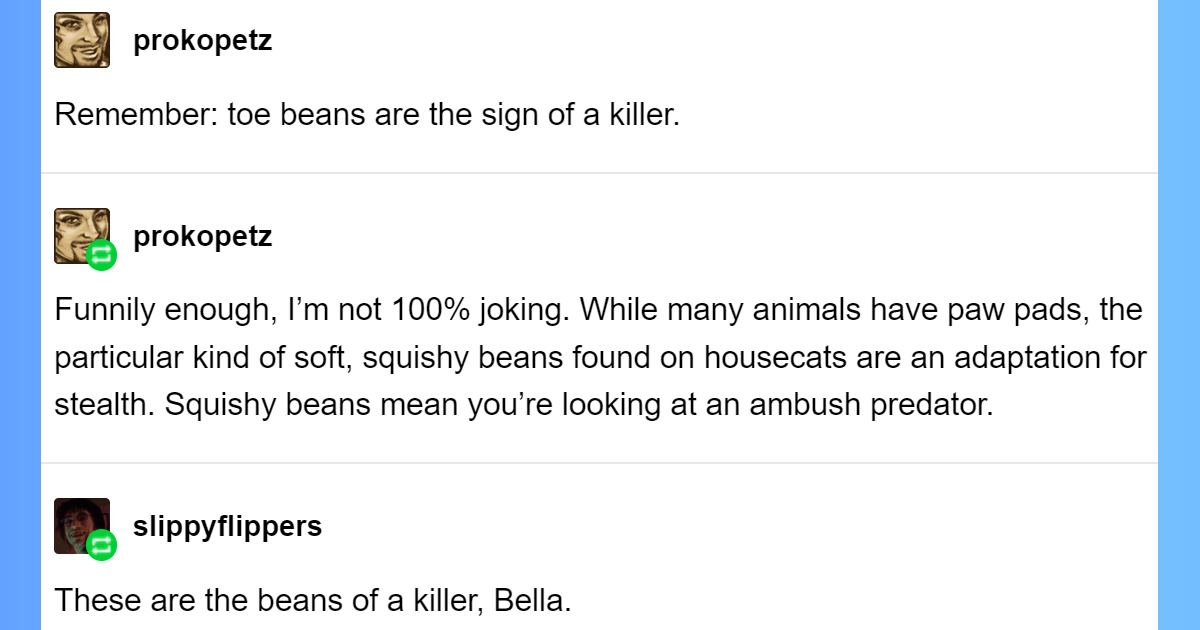Open the prokopetz username above the 'Funnily enough' post
The image size is (1200, 630).
tap(202, 237)
